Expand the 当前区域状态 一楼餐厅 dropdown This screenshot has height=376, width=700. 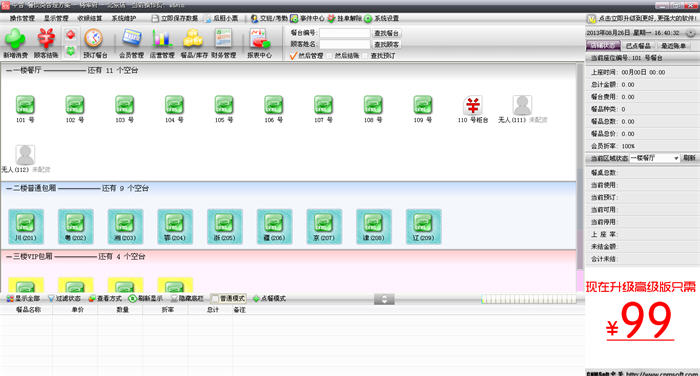click(654, 158)
